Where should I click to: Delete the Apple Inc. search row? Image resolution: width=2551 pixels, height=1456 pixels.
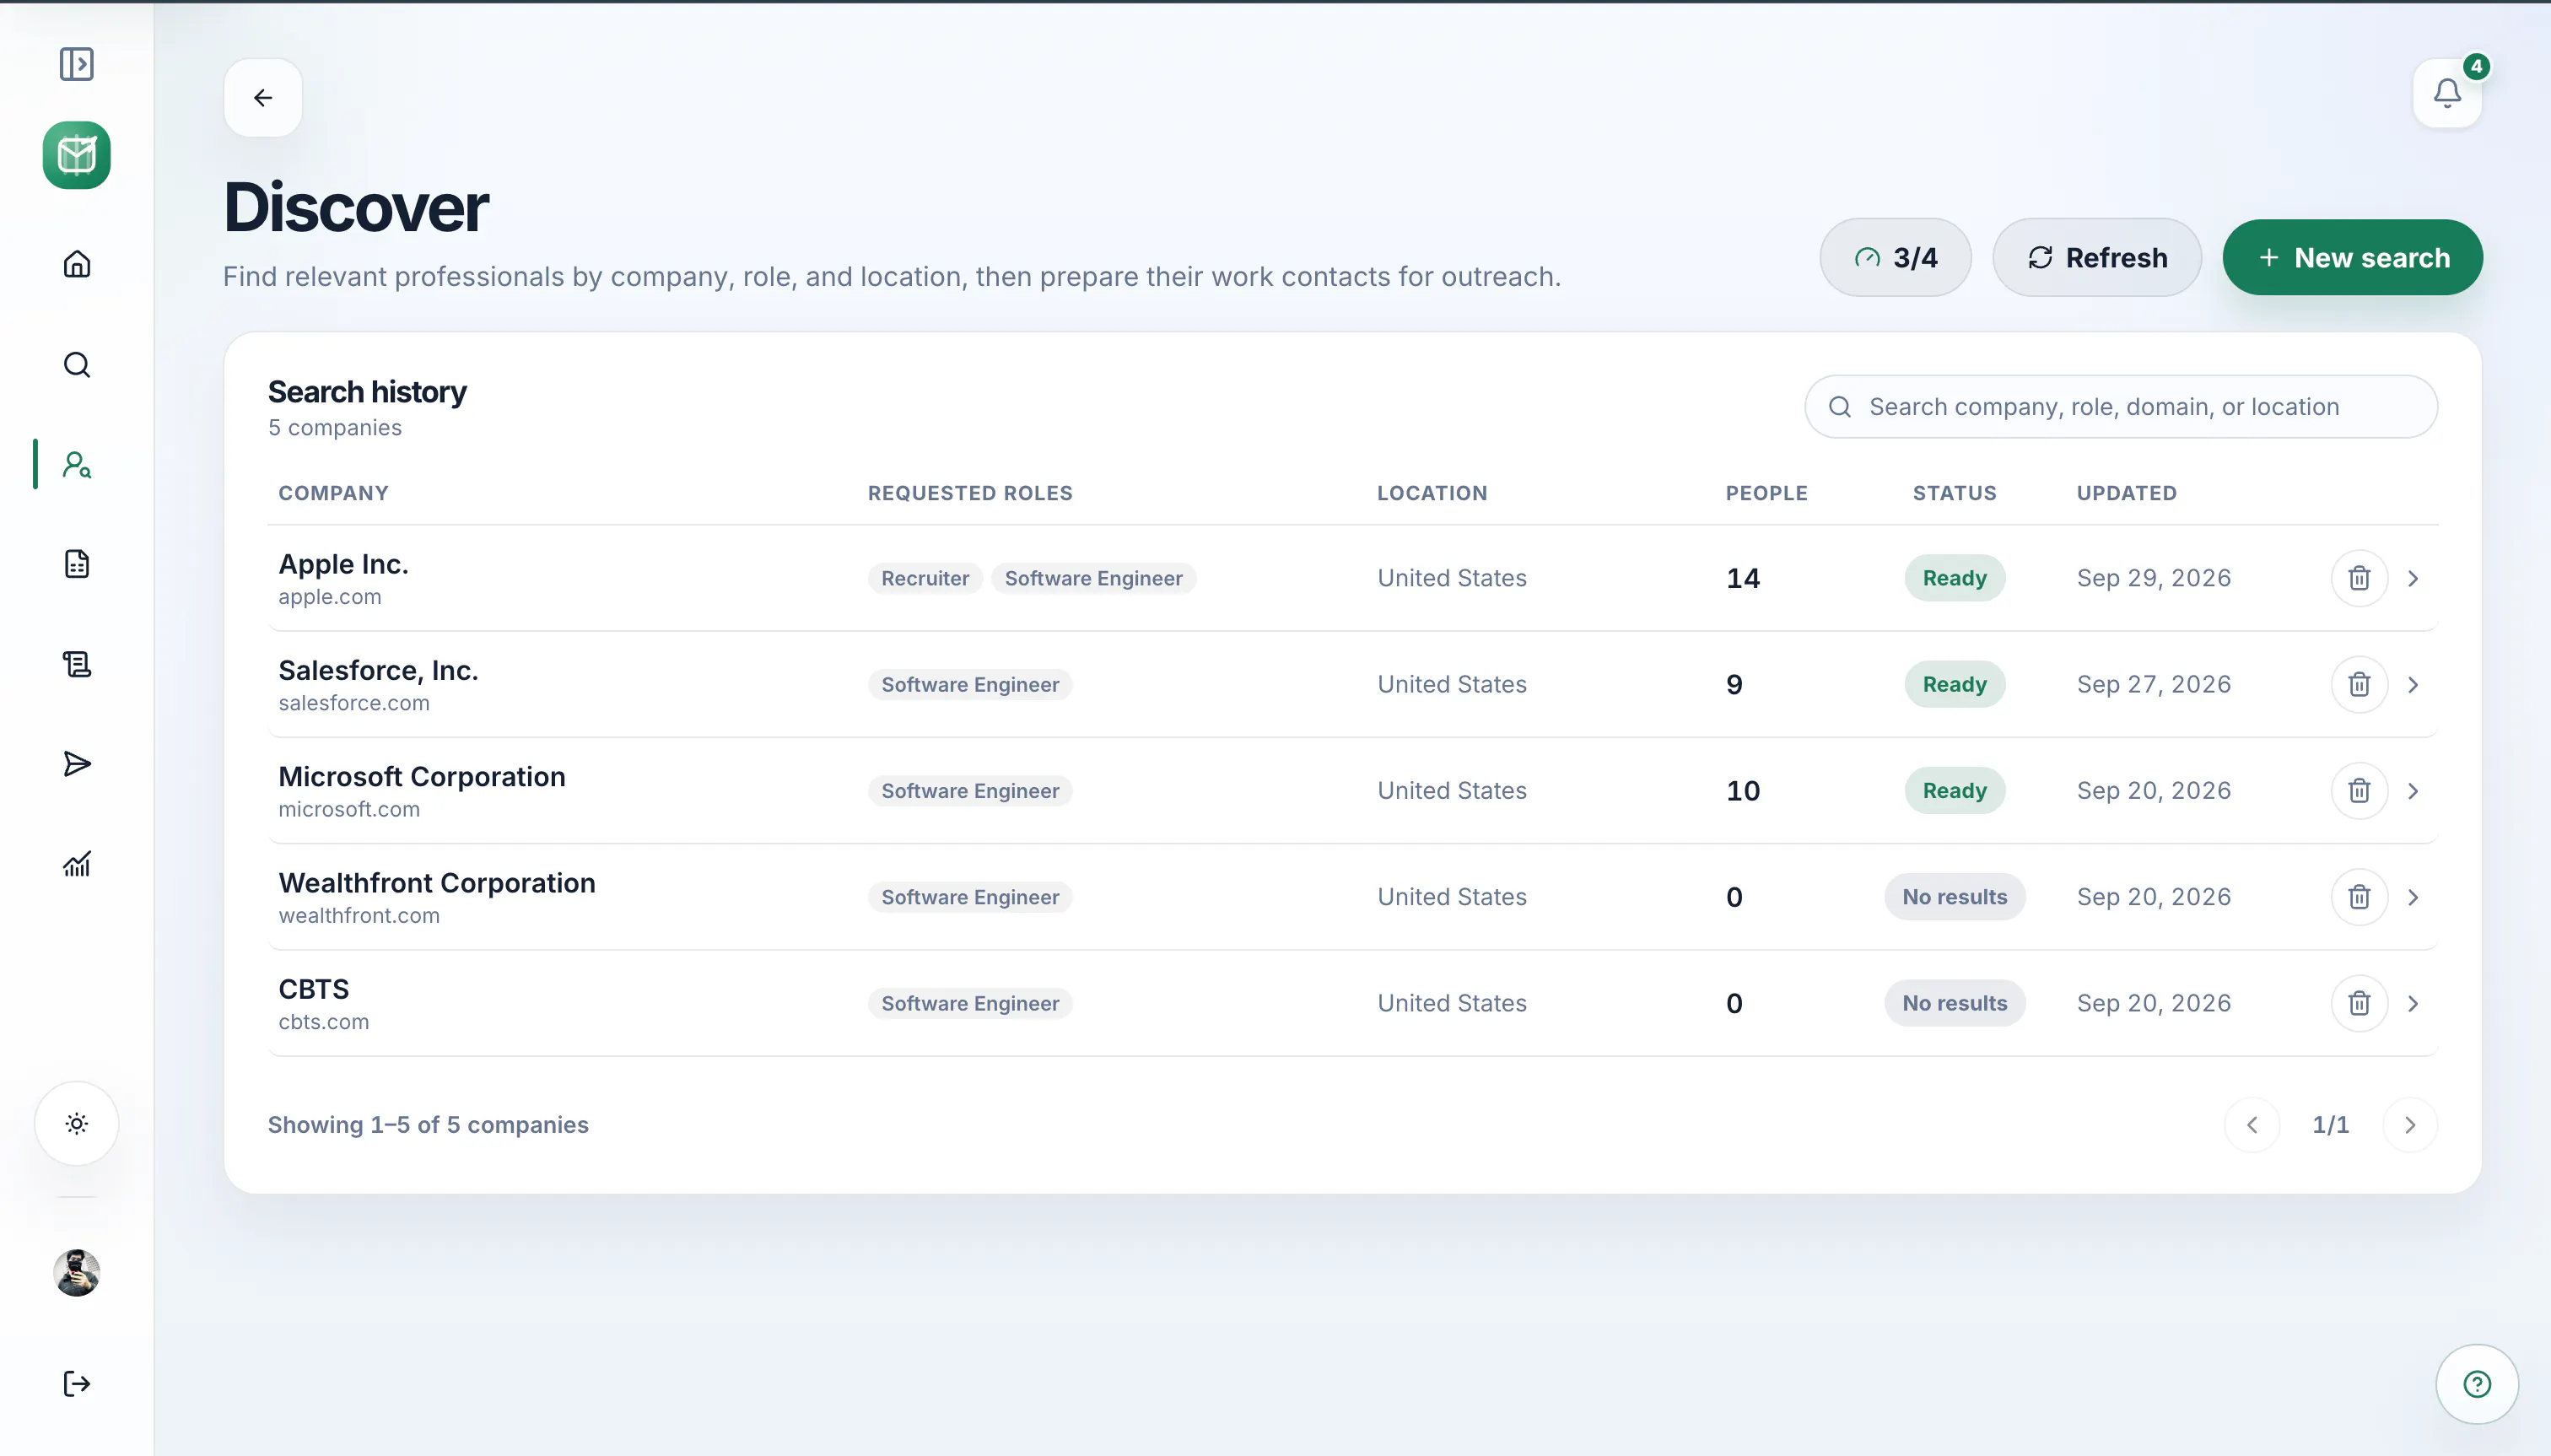point(2359,578)
